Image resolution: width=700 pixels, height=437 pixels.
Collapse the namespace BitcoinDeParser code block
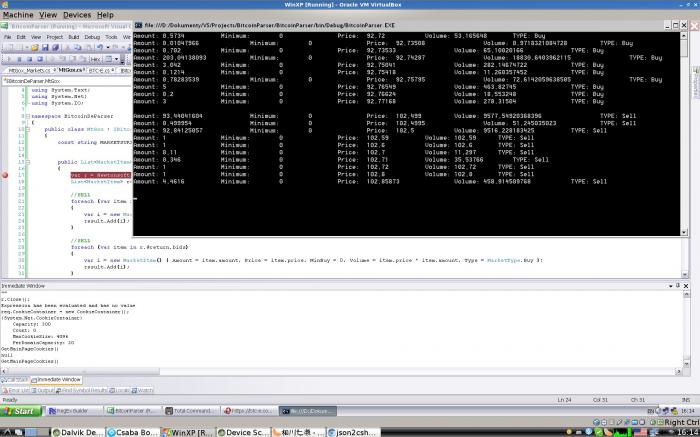(28, 116)
